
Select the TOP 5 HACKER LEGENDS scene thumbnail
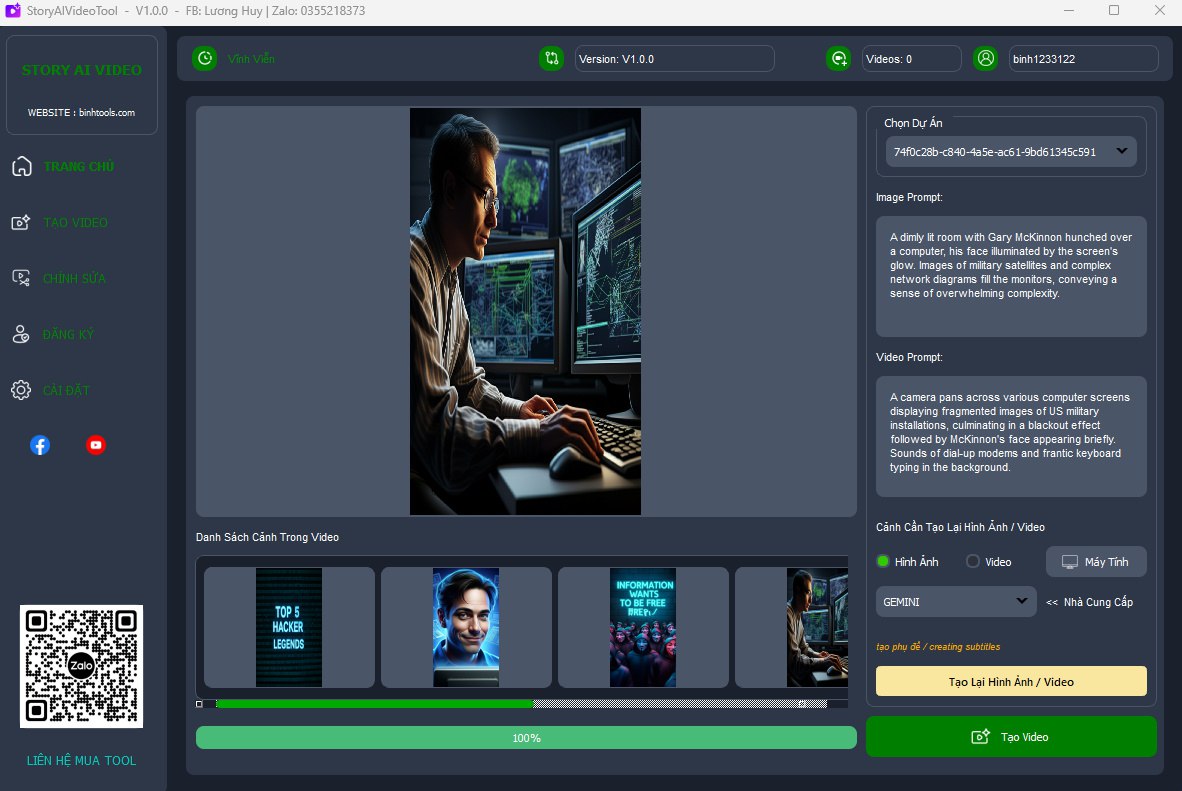[x=289, y=627]
